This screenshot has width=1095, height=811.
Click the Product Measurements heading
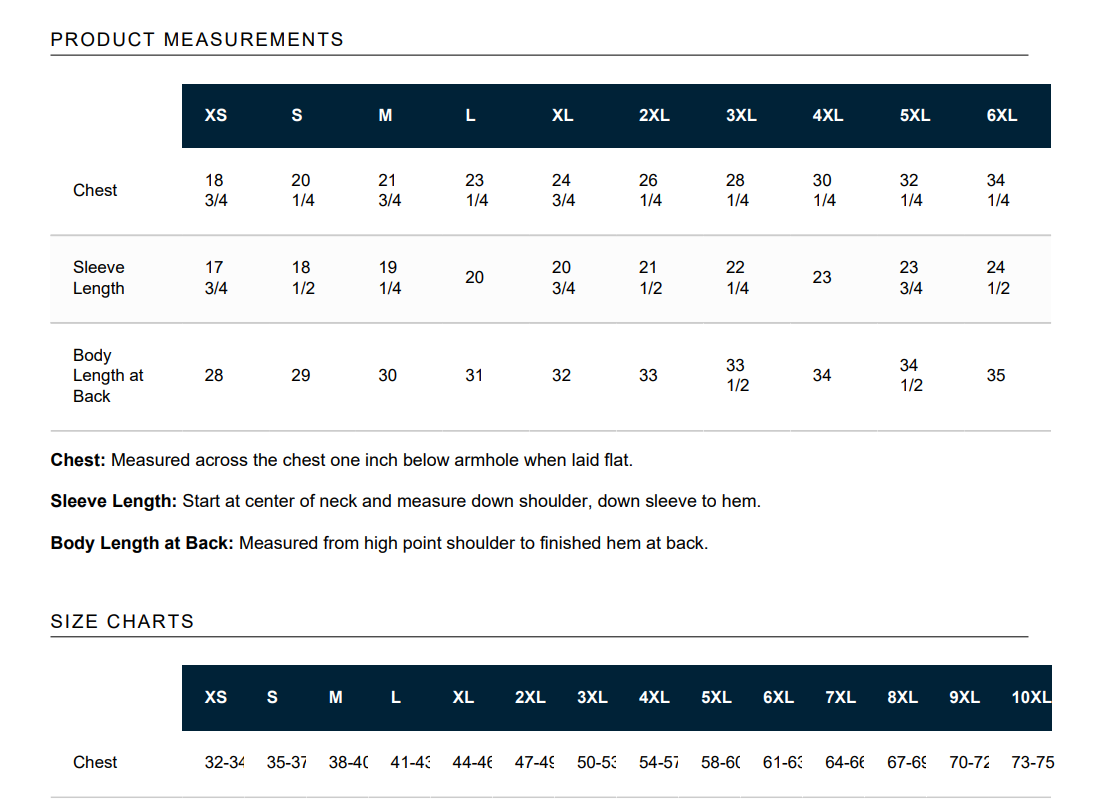tap(197, 40)
